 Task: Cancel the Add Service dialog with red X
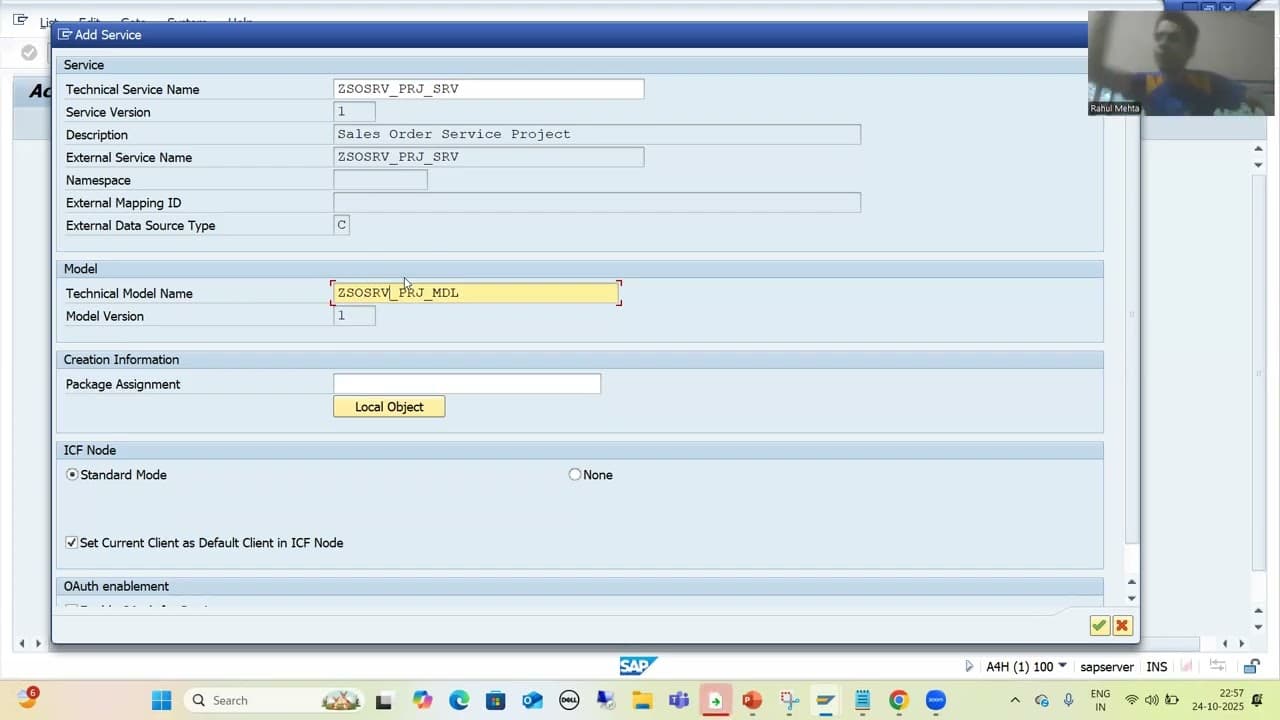click(1122, 625)
